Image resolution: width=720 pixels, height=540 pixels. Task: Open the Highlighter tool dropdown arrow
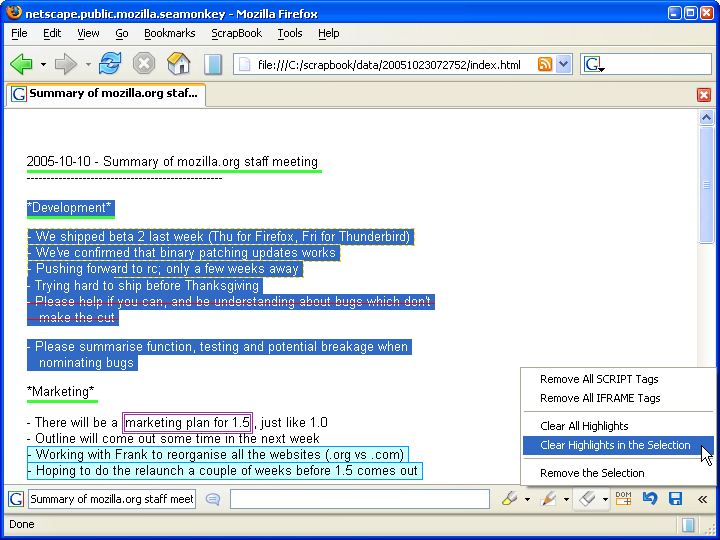[527, 500]
